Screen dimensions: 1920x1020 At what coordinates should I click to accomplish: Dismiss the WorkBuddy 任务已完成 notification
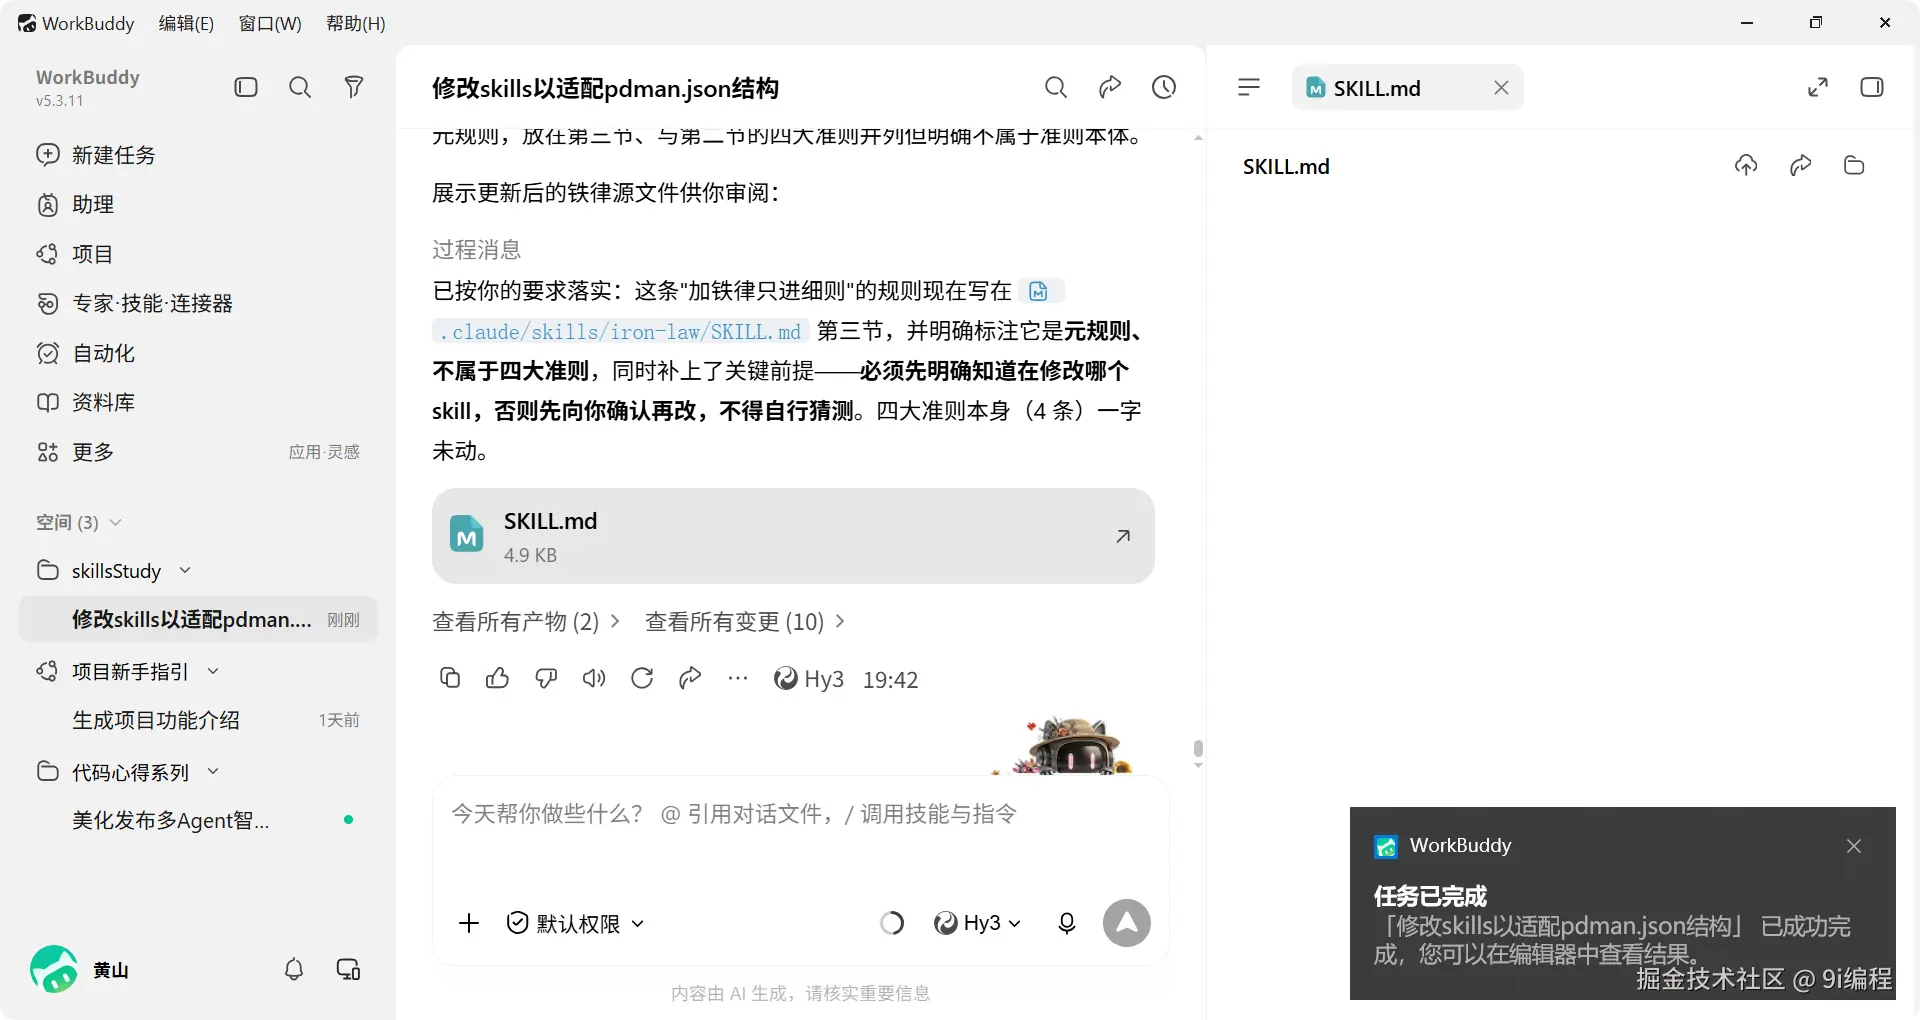(1854, 846)
